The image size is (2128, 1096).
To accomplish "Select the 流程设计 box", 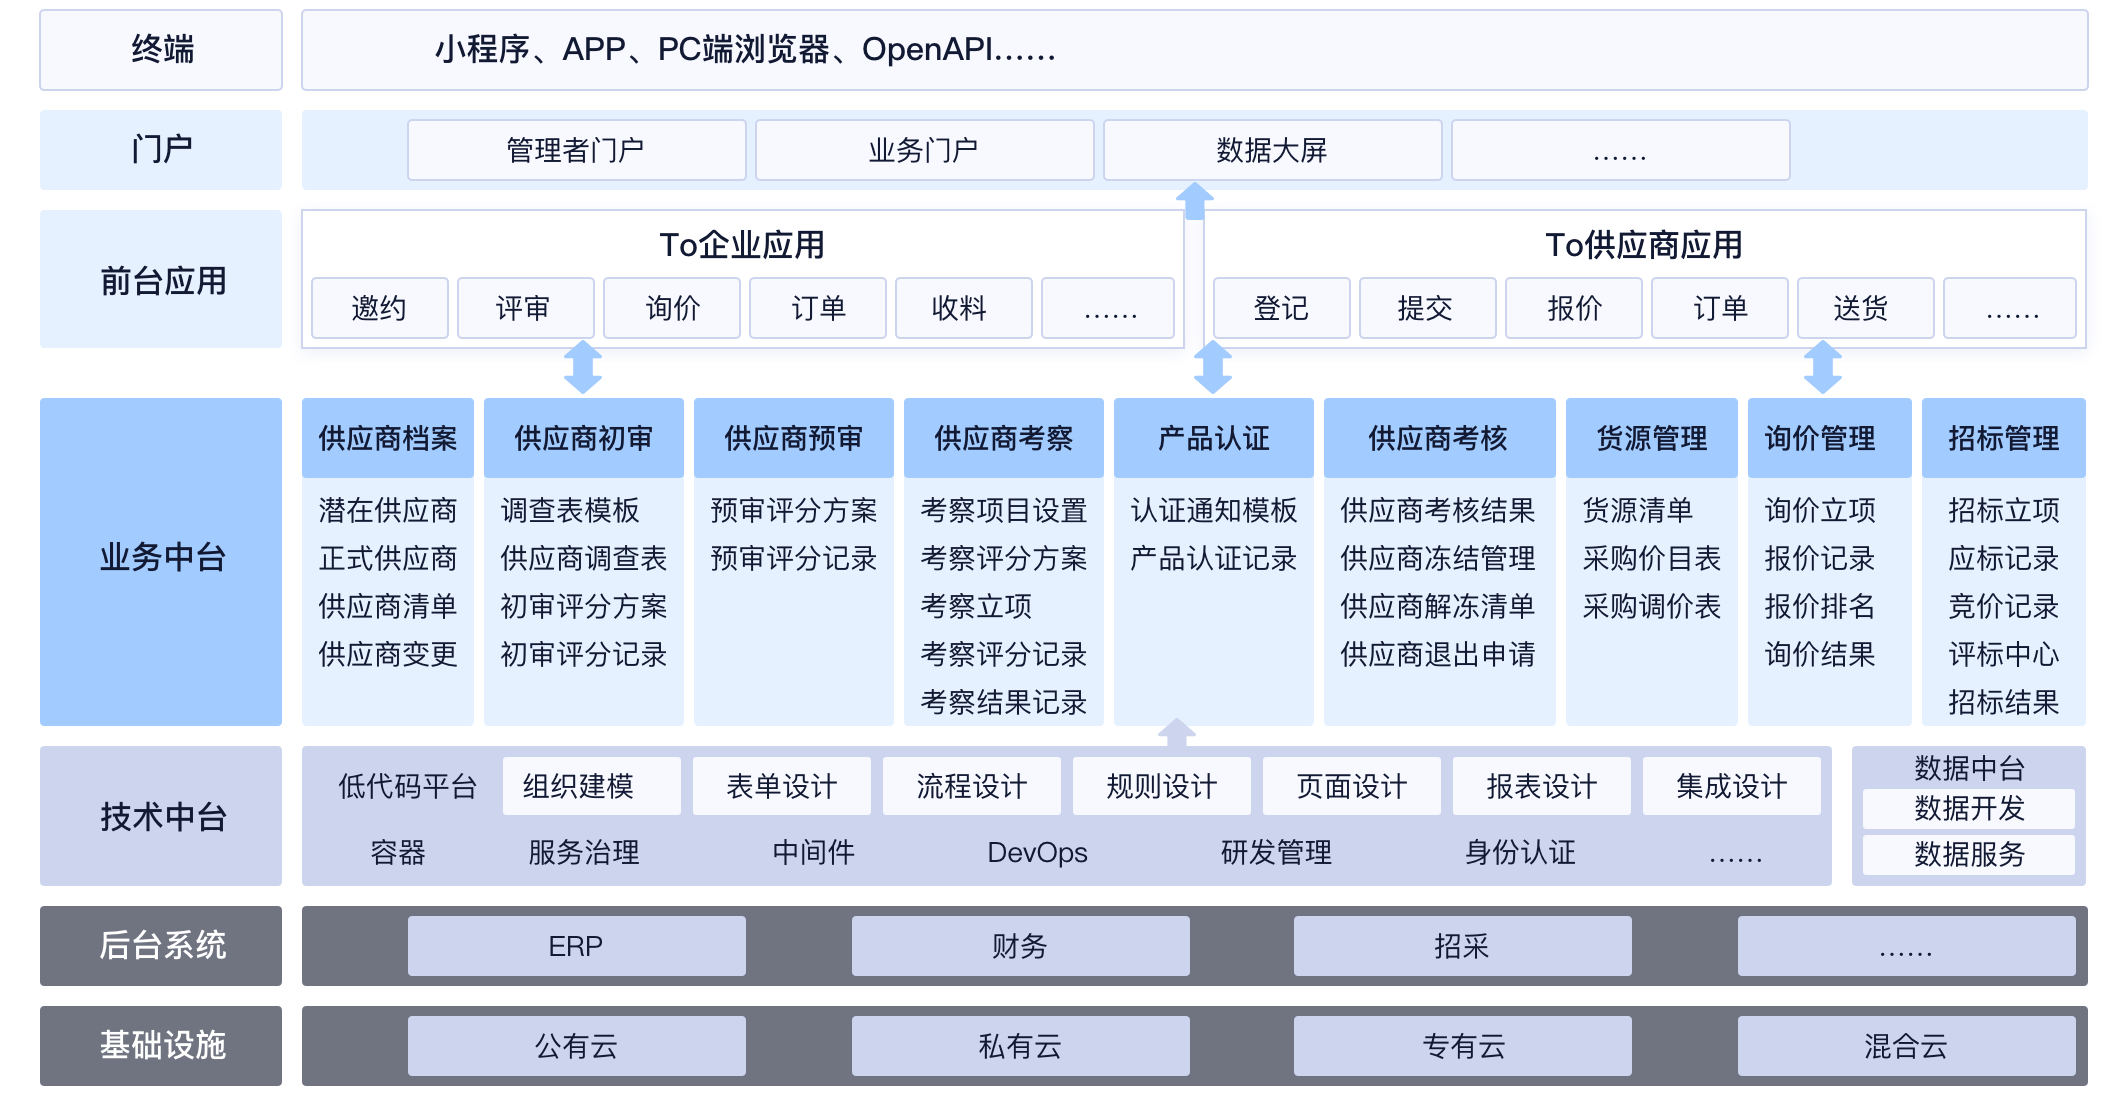I will click(972, 786).
